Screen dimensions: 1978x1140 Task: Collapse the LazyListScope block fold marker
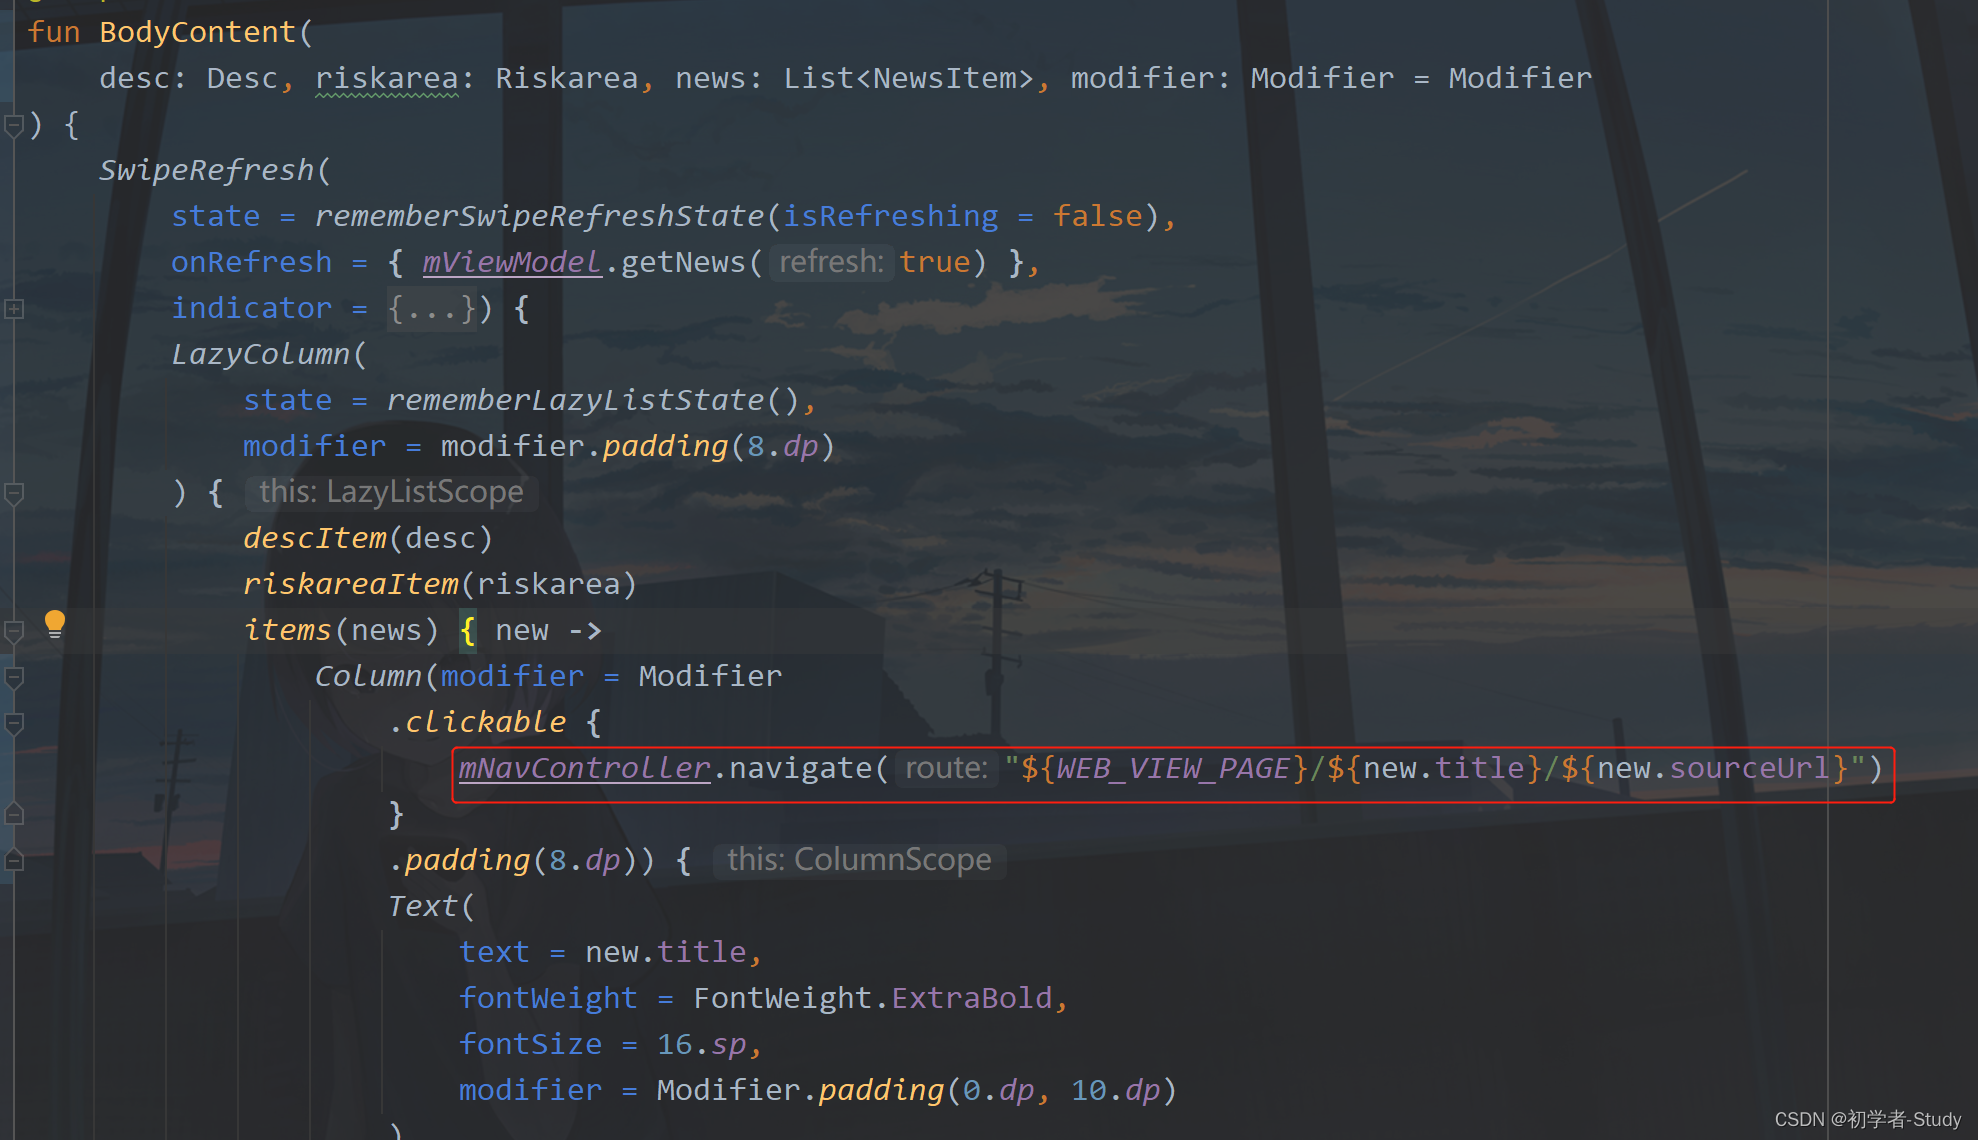[14, 493]
